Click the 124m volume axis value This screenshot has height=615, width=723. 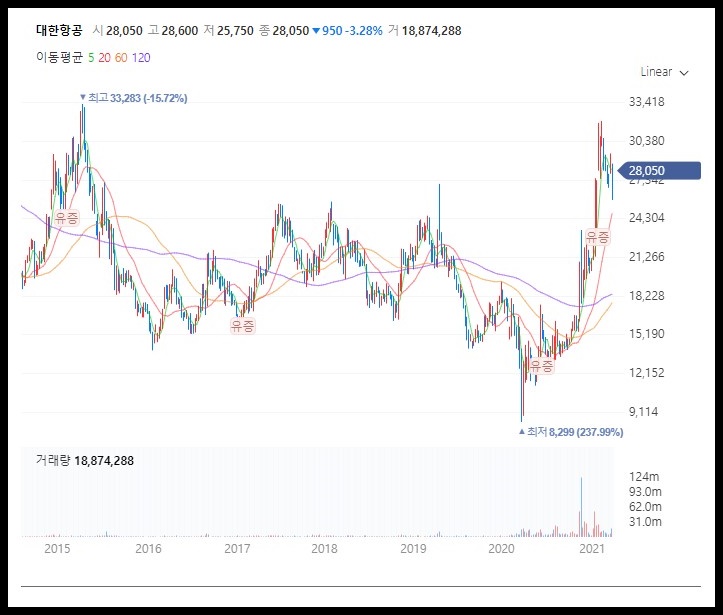644,477
